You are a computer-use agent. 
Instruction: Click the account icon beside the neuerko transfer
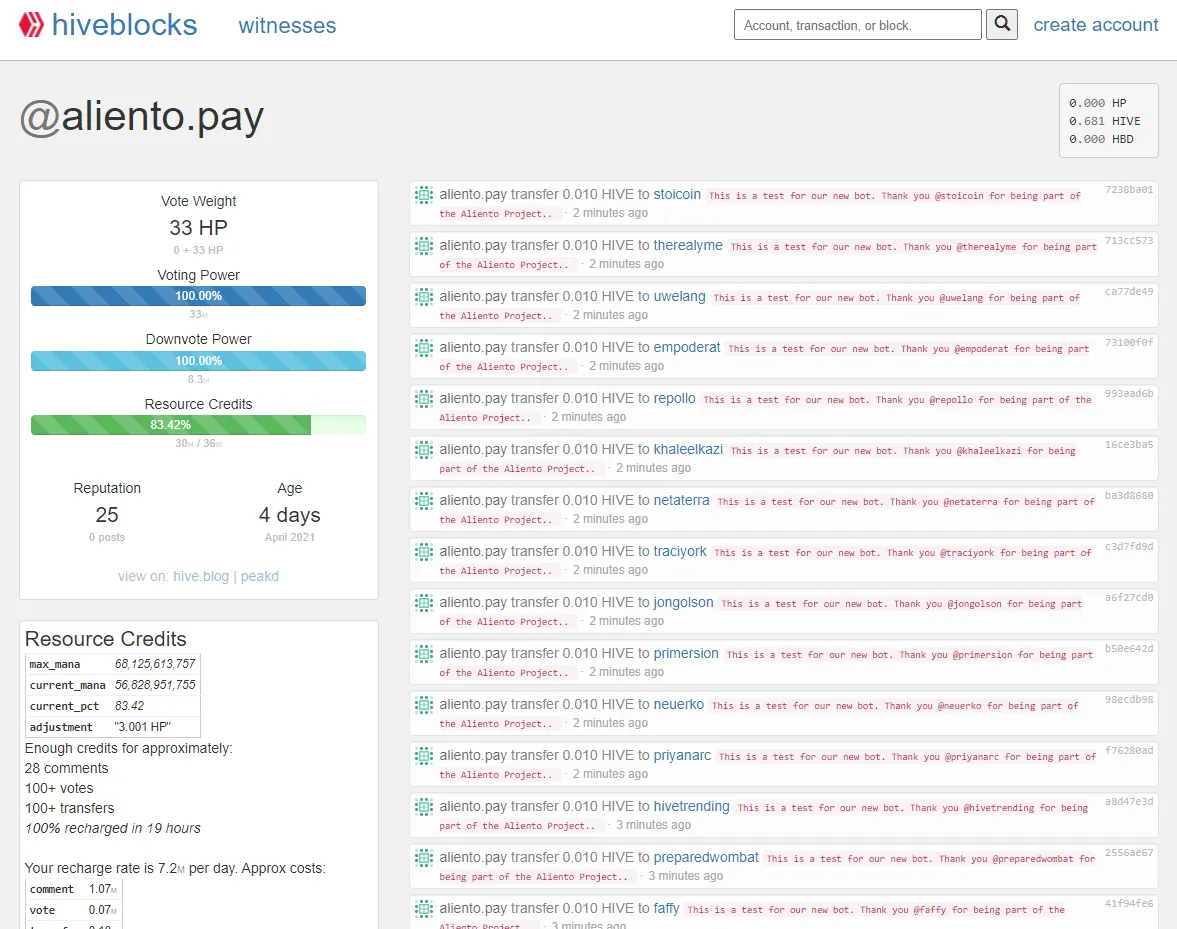coord(424,705)
